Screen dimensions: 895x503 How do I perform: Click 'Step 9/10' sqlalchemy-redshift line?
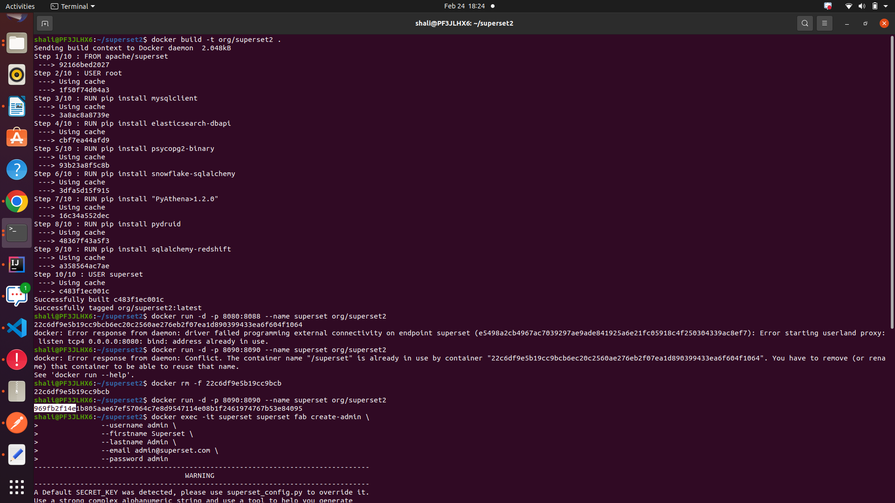point(132,249)
